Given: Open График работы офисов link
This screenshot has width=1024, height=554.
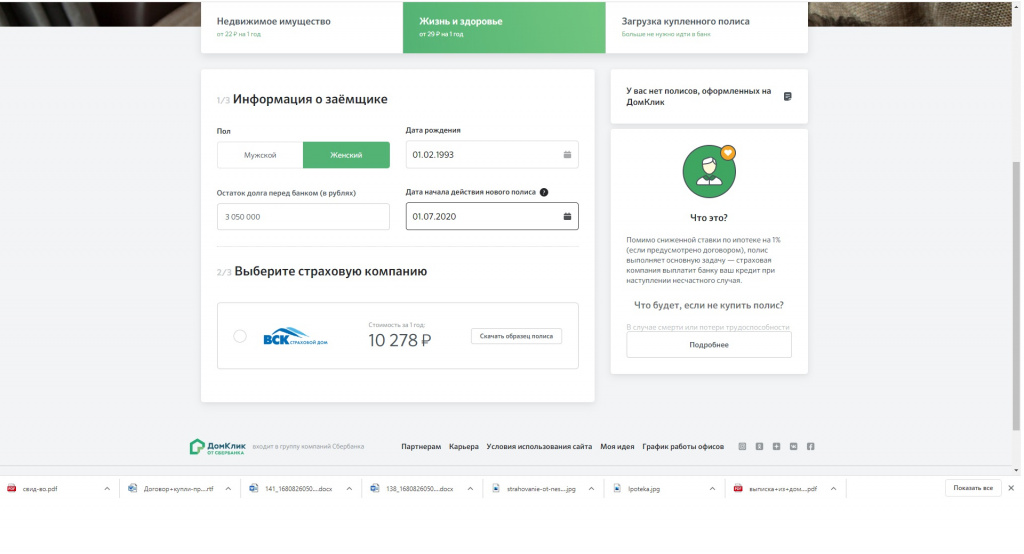Looking at the screenshot, I should (x=682, y=447).
